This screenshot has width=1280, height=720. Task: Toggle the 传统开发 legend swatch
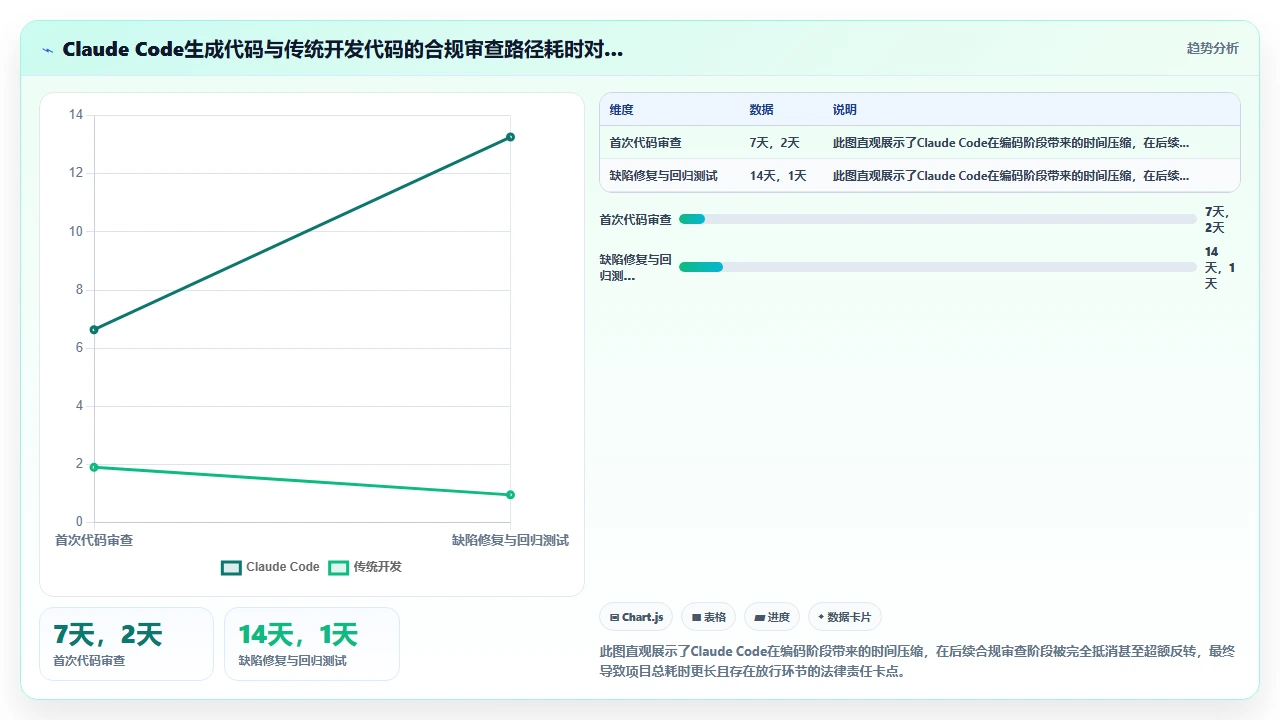338,567
